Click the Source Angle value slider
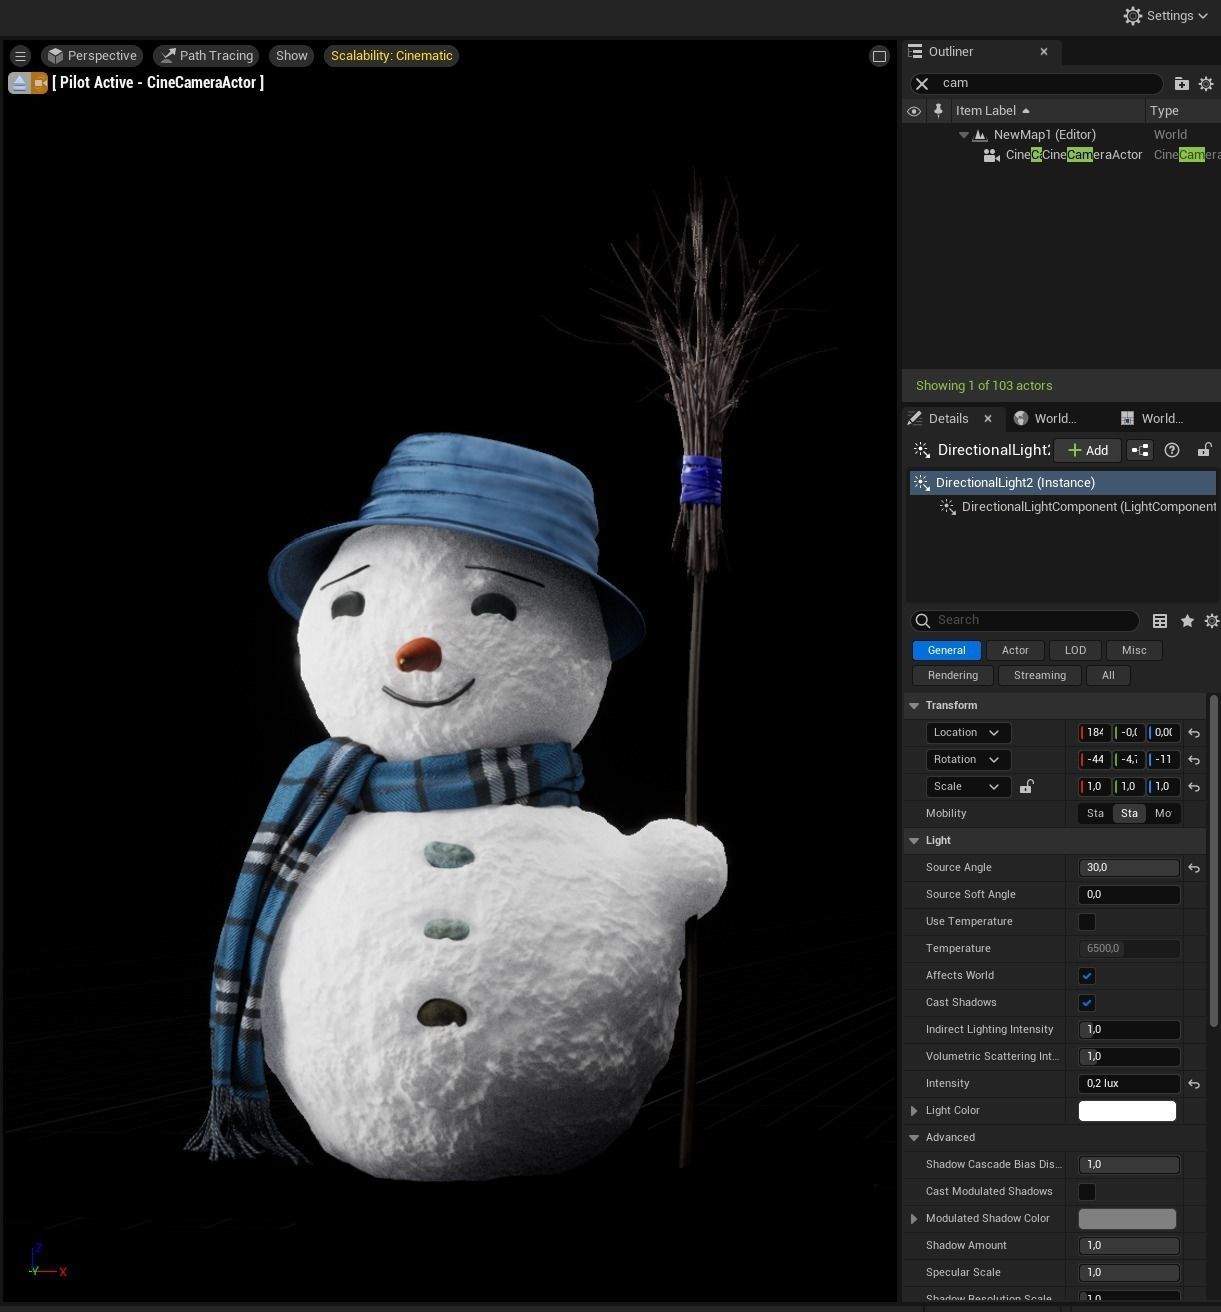 pos(1129,868)
